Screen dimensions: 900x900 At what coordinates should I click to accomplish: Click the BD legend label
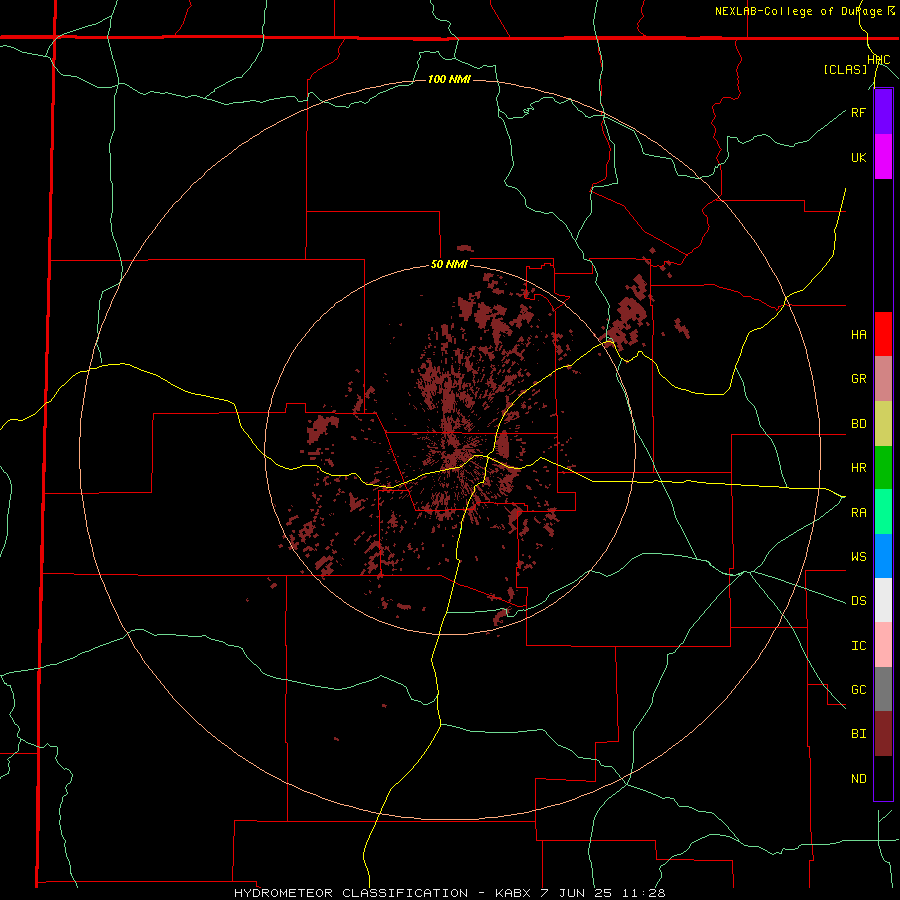coord(858,424)
